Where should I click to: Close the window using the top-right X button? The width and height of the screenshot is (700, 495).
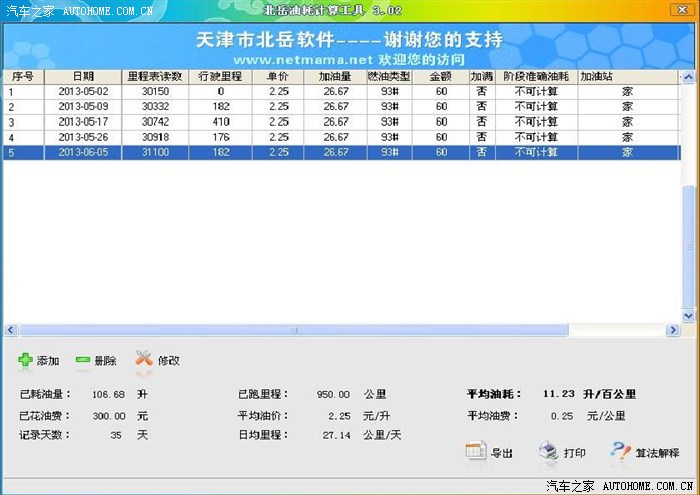686,10
